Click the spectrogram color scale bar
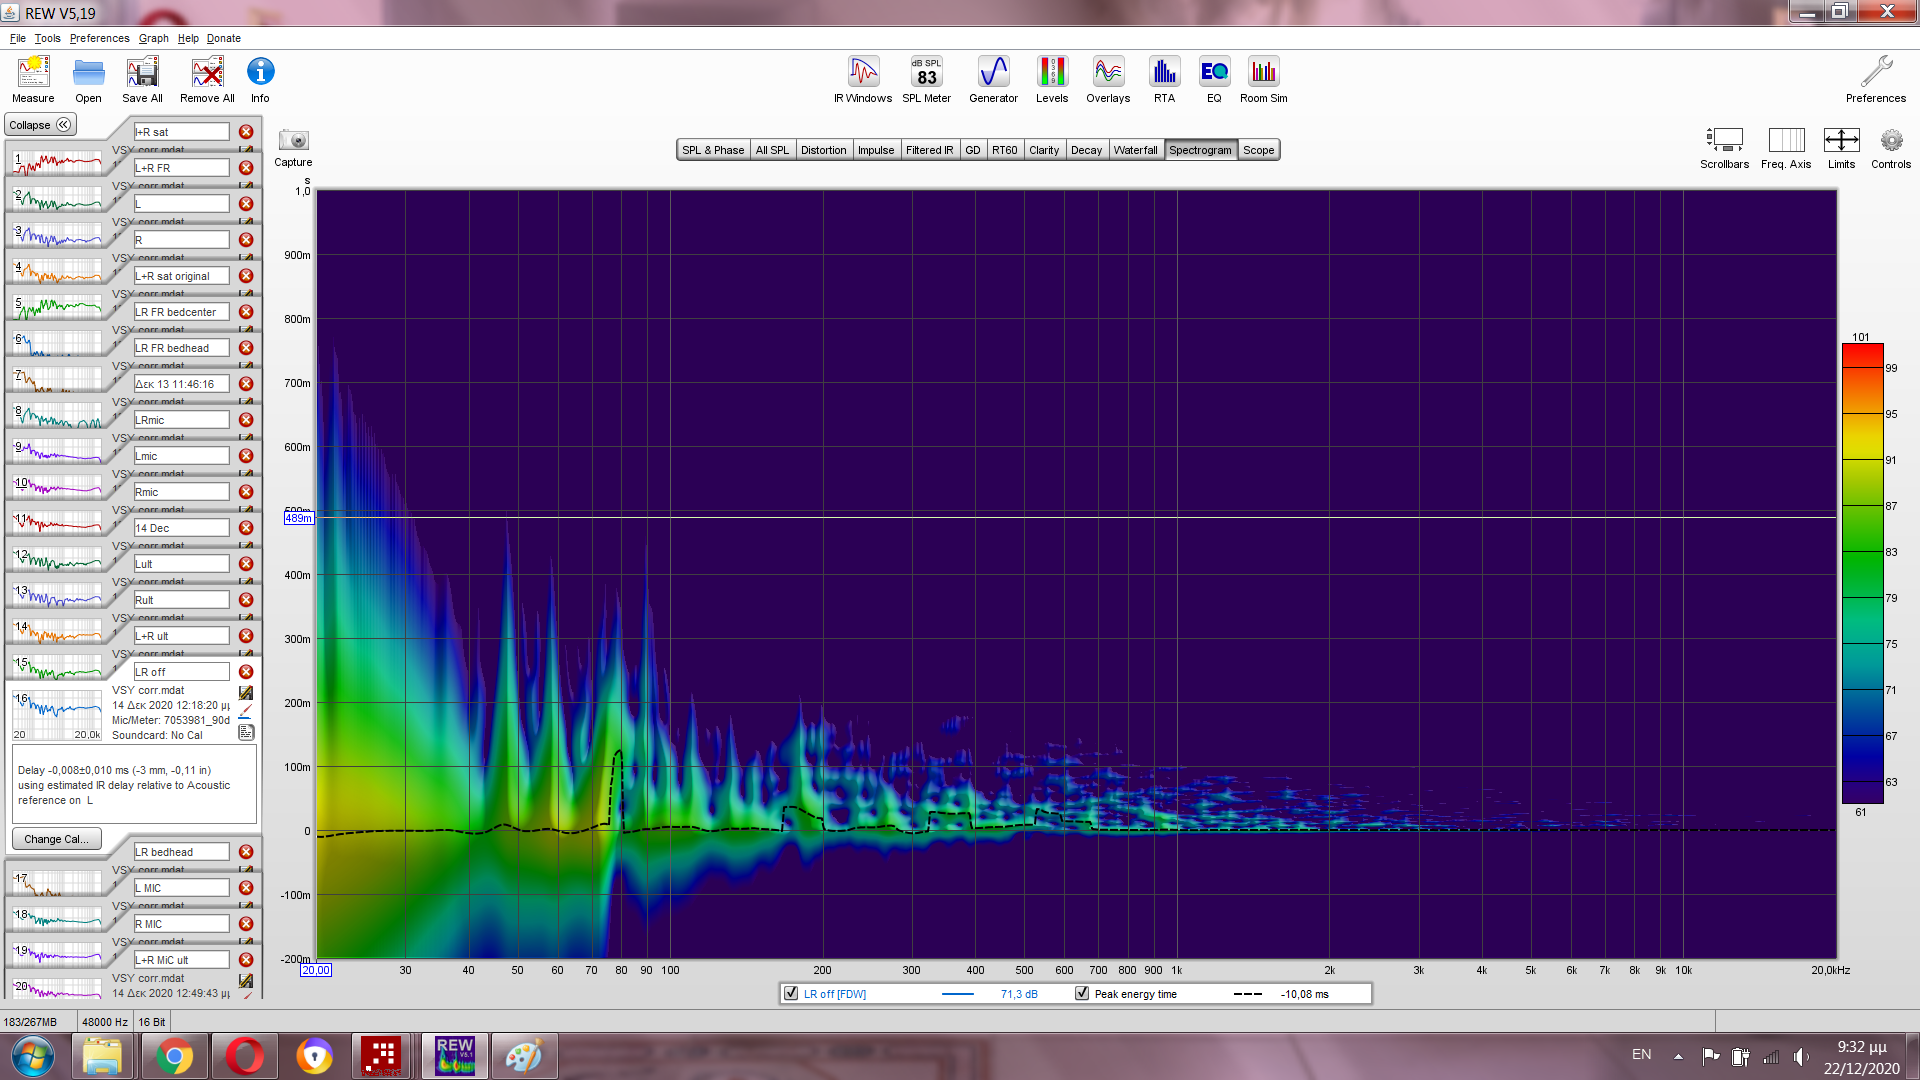This screenshot has width=1920, height=1080. [x=1862, y=574]
